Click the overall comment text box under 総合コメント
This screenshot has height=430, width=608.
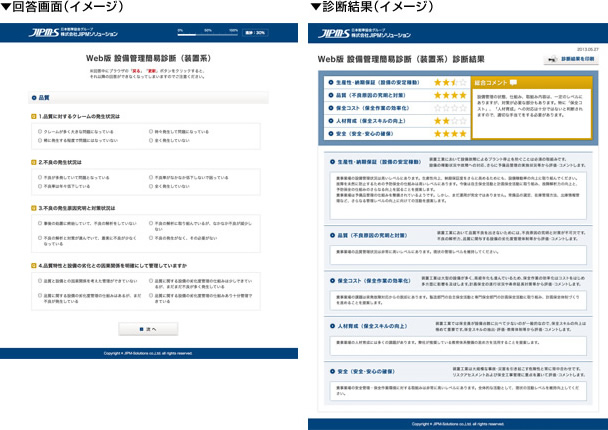[532, 113]
